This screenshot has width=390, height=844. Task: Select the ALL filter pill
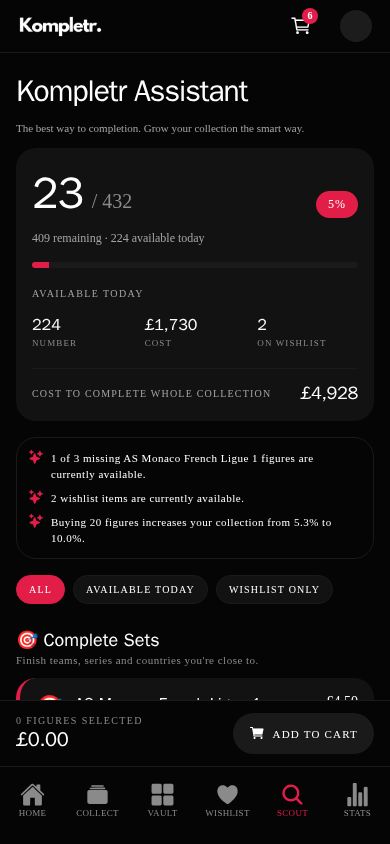40,589
